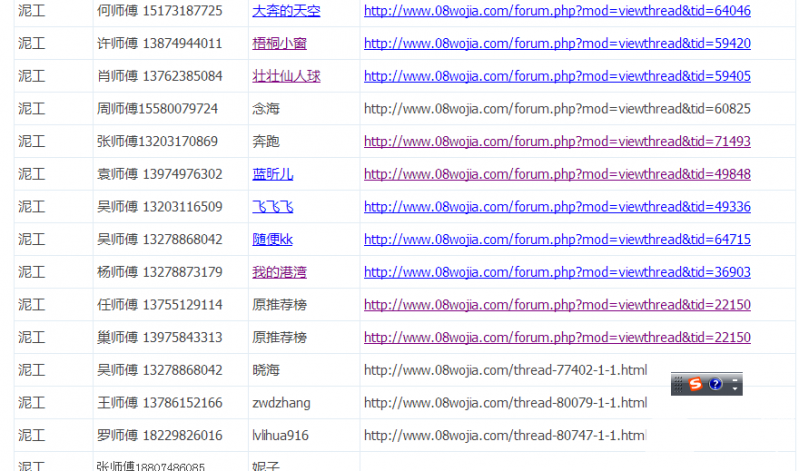Screen dimensions: 799x471
Task: Open the URL ending in tid=59405
Action: 557,76
